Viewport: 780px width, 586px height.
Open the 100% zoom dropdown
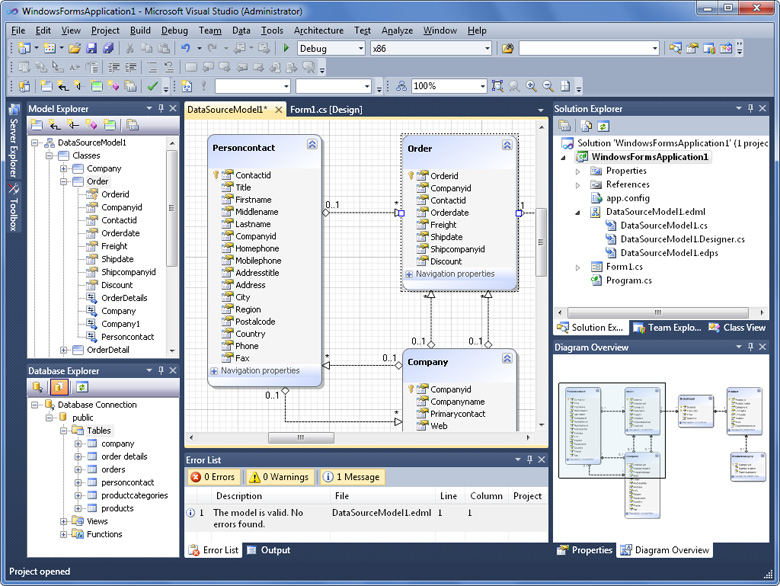tap(482, 86)
